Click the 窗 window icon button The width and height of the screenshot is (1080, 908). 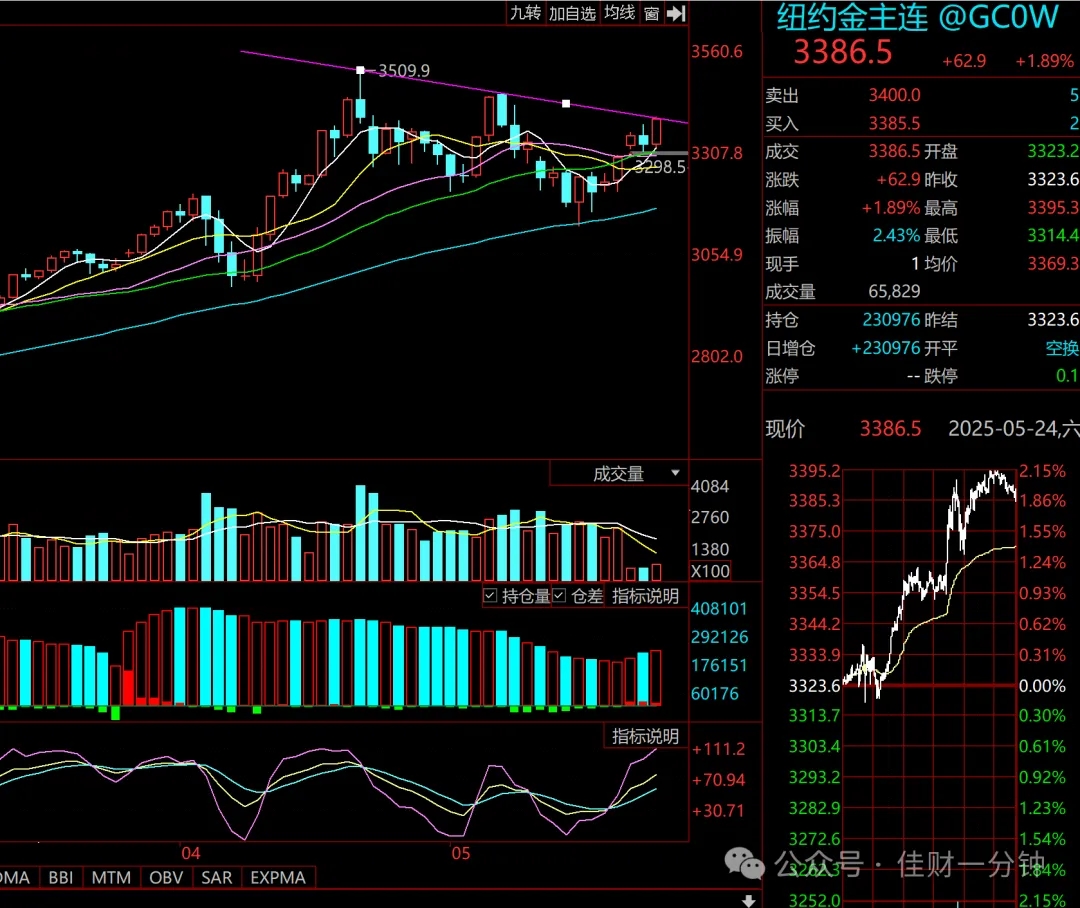click(652, 13)
